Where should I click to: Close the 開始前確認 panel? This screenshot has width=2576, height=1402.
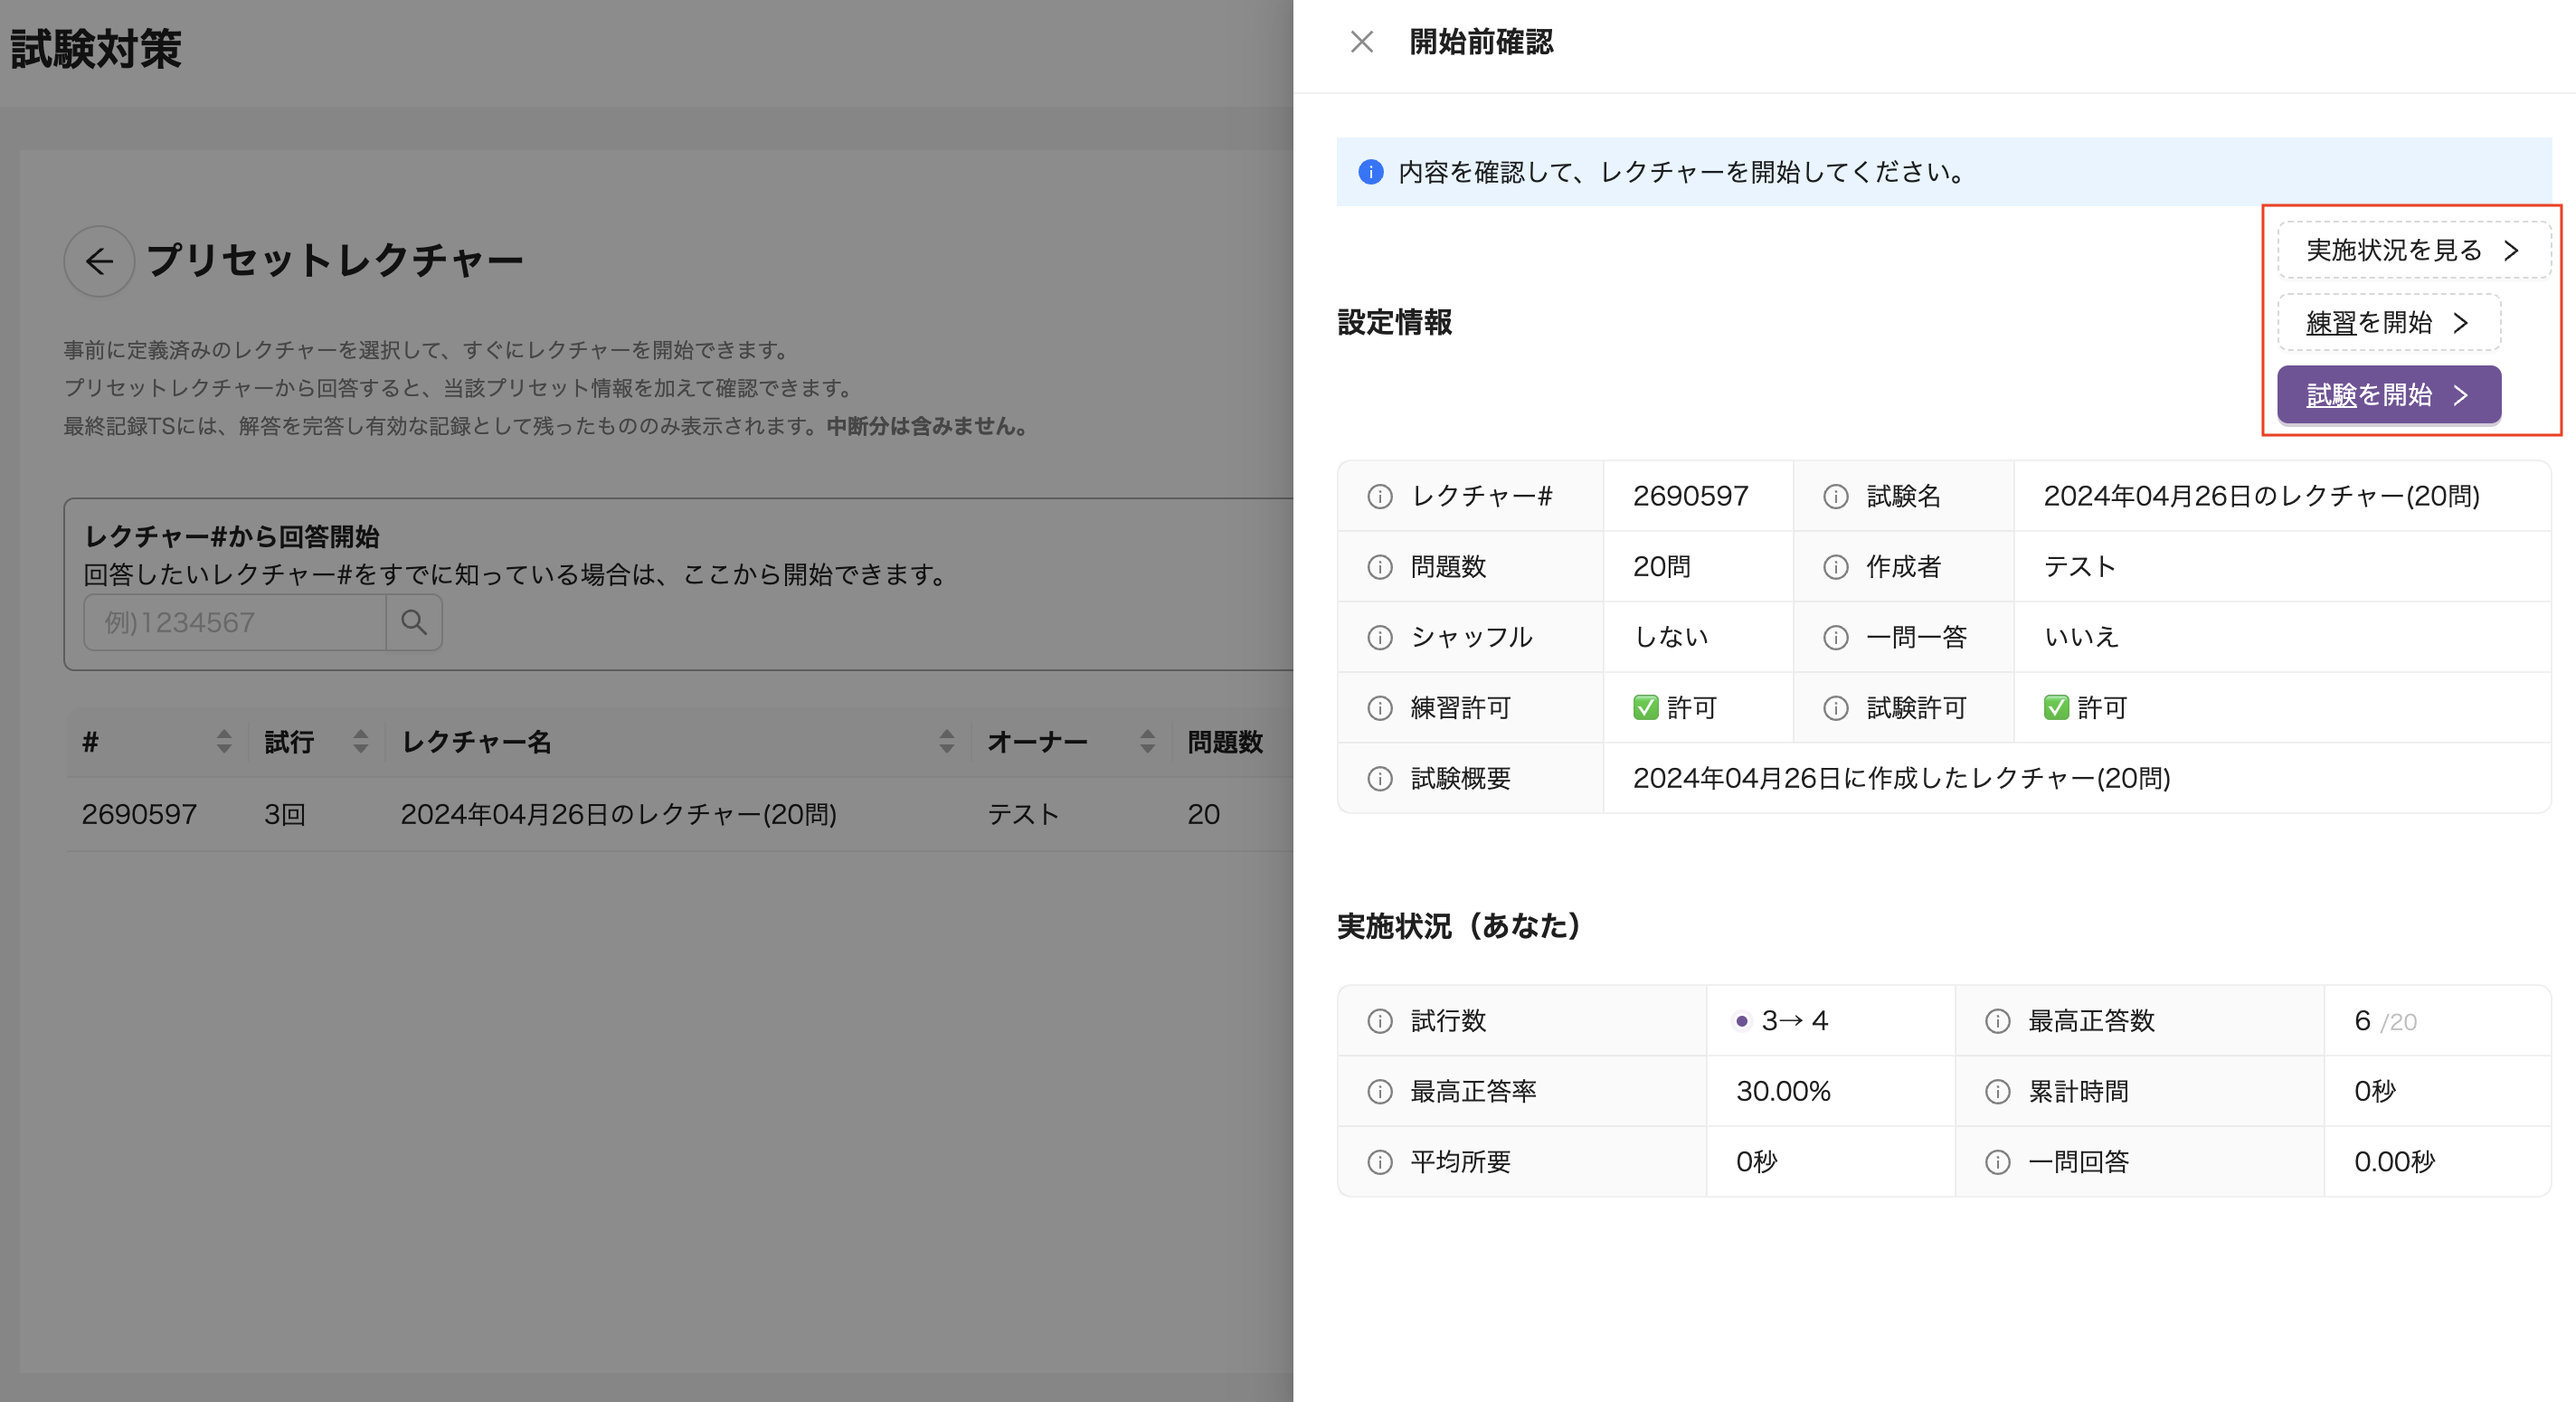tap(1361, 42)
